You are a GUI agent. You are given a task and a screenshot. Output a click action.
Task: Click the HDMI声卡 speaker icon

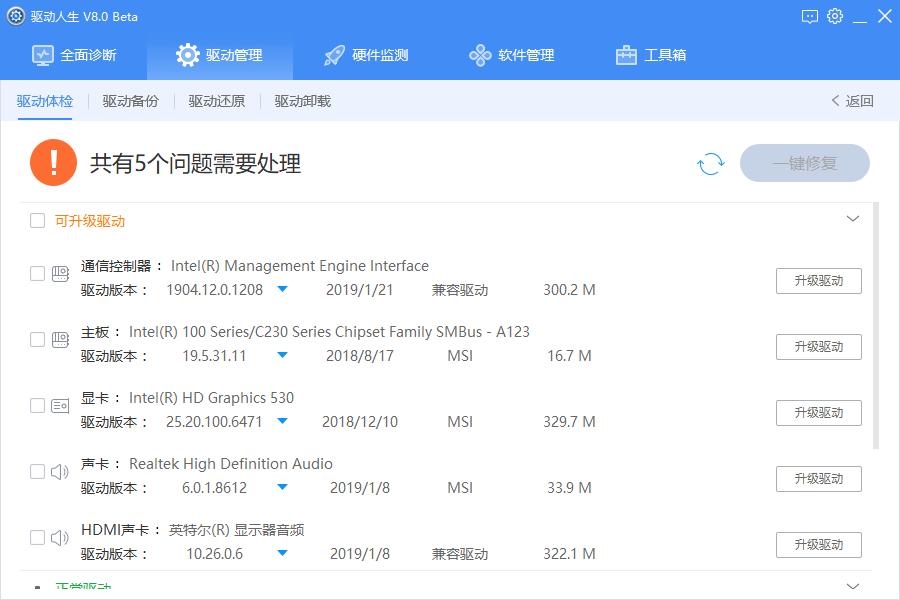pyautogui.click(x=57, y=535)
